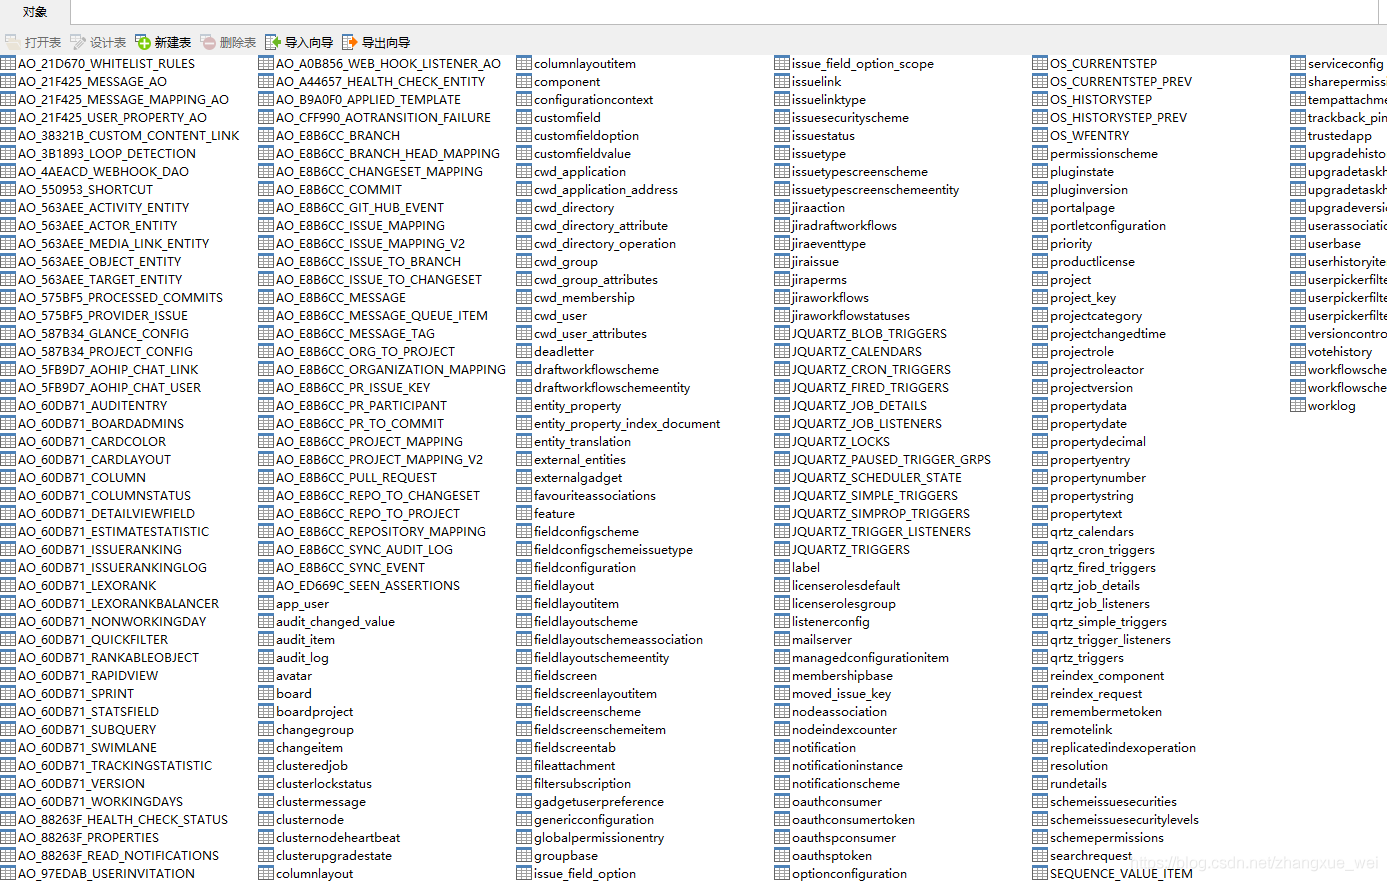1387x881 pixels.
Task: Select the AO_E8B6CC_PULL_REQUEST table name
Action: [357, 477]
